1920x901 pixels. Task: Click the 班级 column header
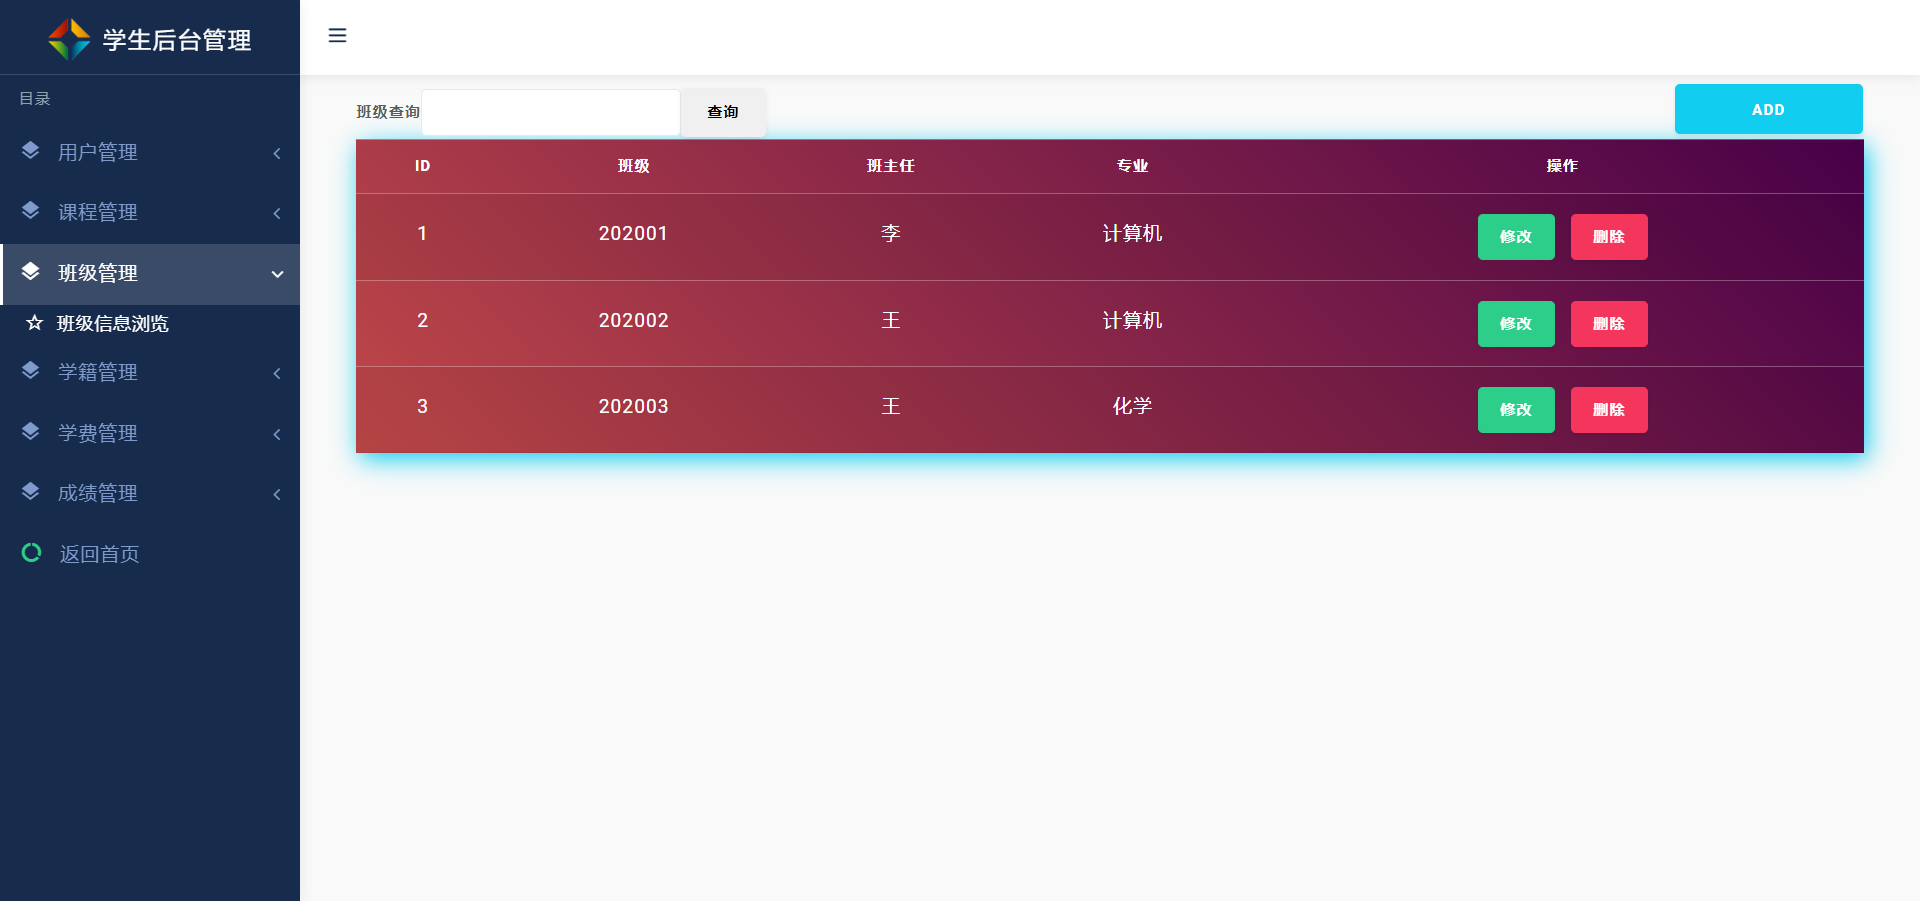click(634, 166)
